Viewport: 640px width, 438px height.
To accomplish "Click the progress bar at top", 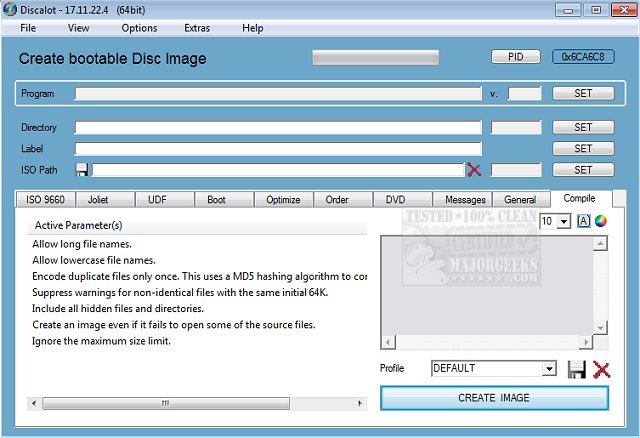I will 376,58.
